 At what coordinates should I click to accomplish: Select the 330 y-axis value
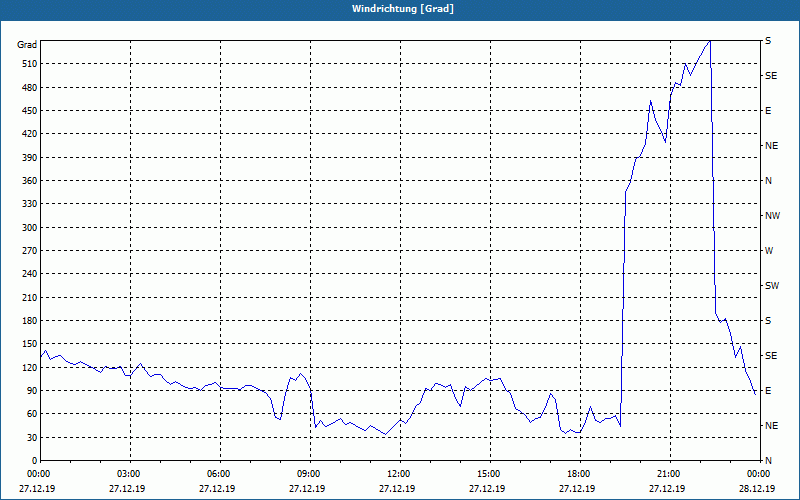pyautogui.click(x=29, y=204)
